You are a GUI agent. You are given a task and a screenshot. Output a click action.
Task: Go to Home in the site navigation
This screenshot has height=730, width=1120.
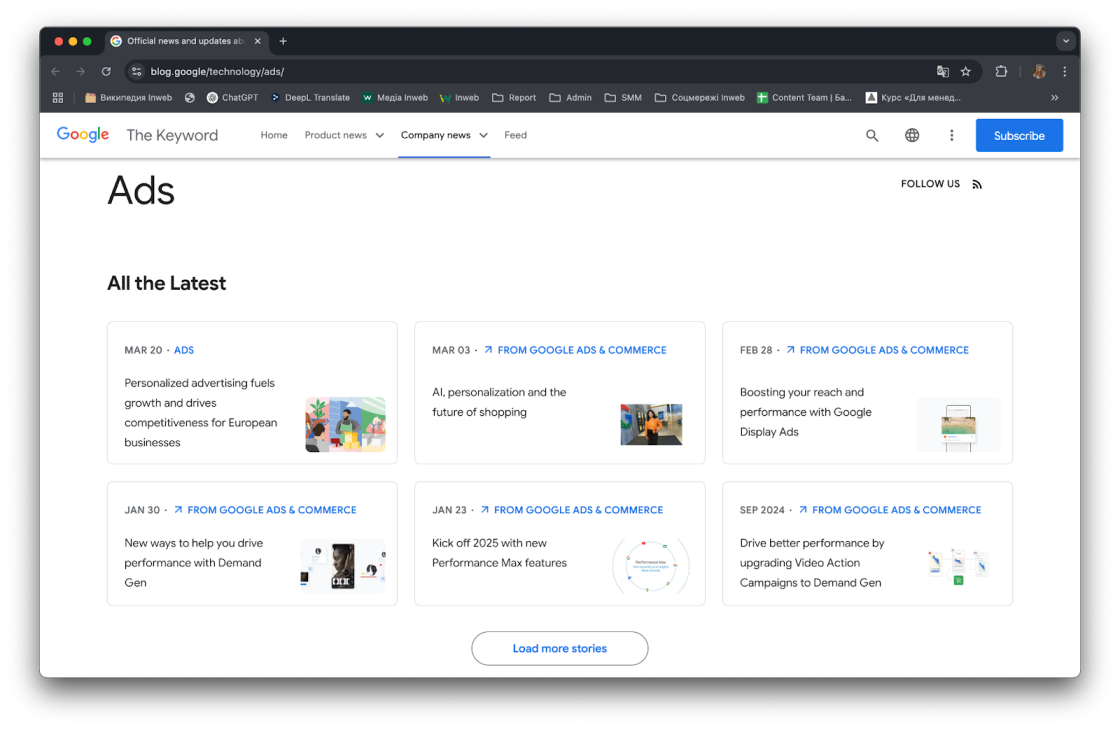[274, 136]
